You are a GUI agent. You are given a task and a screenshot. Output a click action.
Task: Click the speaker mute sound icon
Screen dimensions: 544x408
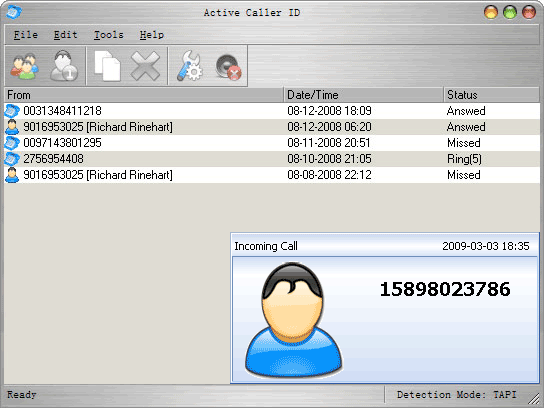click(228, 66)
